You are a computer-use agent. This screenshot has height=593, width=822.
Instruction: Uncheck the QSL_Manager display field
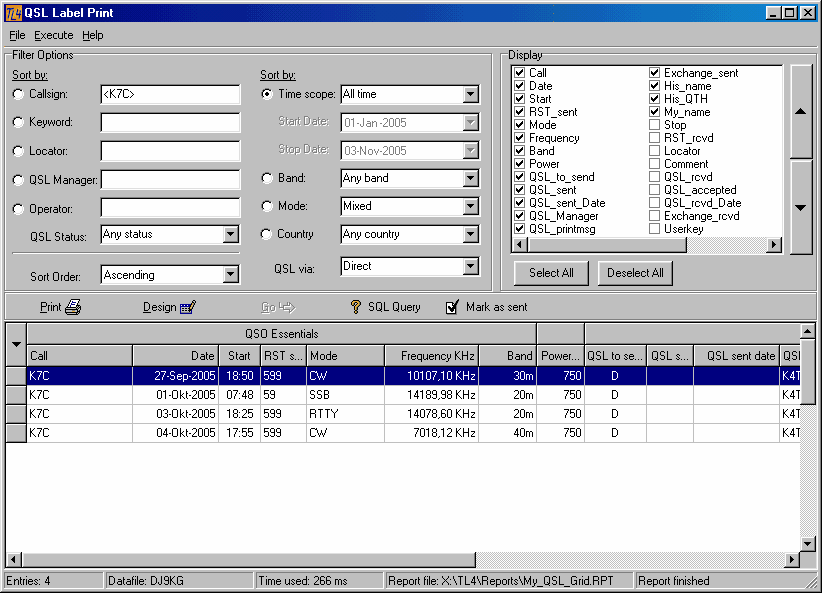[520, 215]
